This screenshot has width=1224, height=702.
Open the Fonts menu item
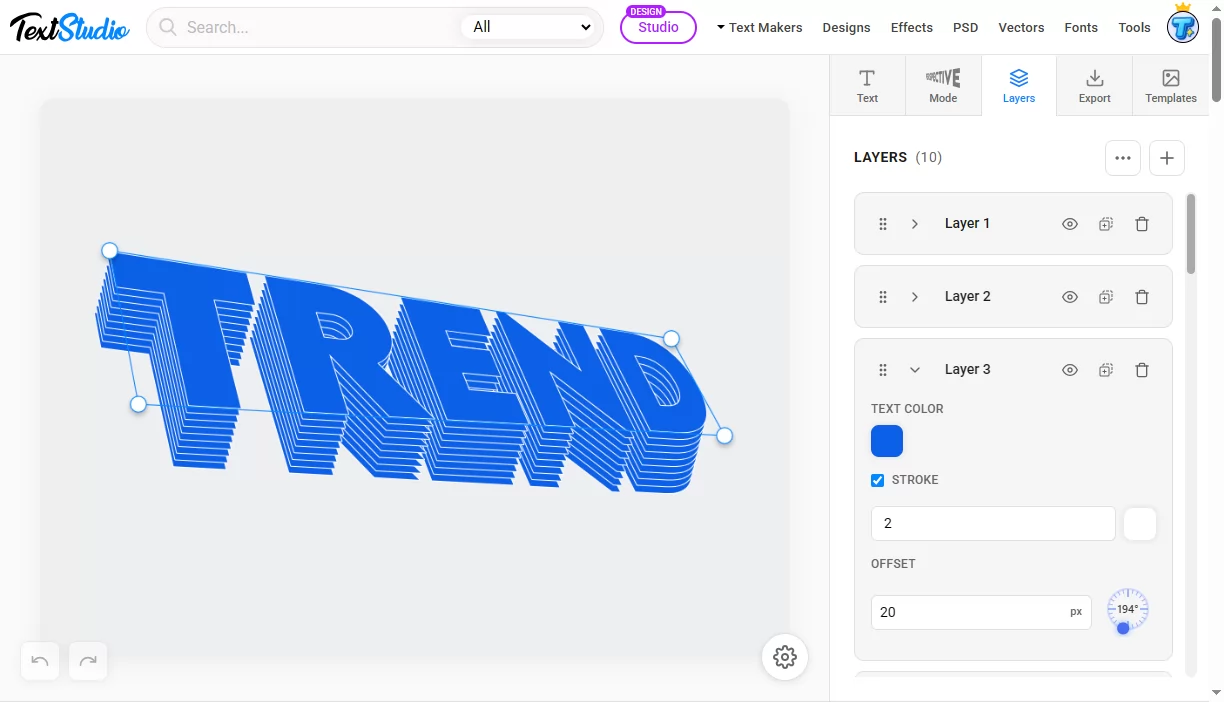[x=1081, y=27]
